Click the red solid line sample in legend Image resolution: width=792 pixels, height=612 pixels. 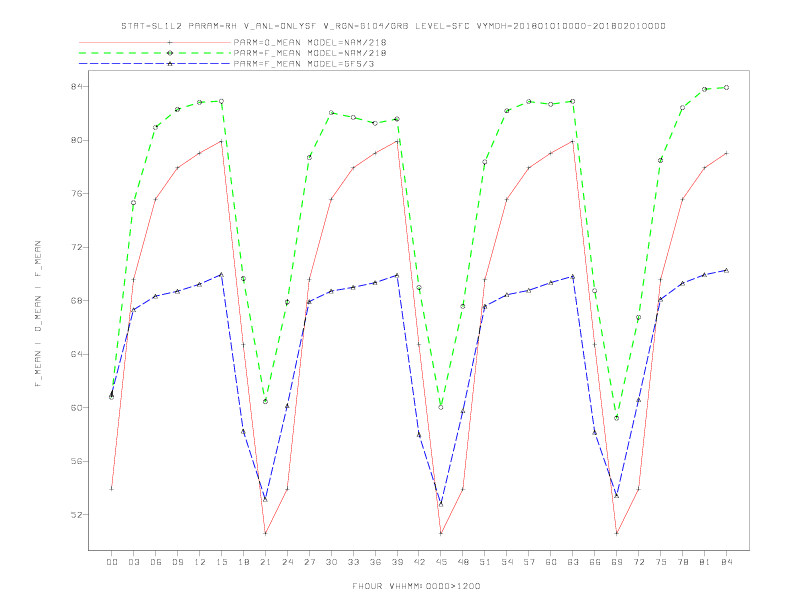[155, 42]
